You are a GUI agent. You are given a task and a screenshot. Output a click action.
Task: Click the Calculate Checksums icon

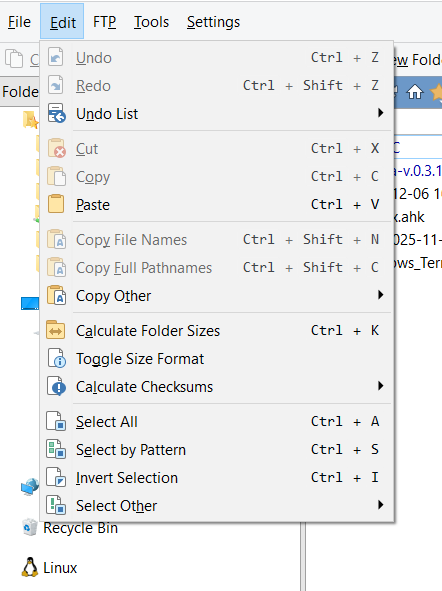pyautogui.click(x=57, y=386)
